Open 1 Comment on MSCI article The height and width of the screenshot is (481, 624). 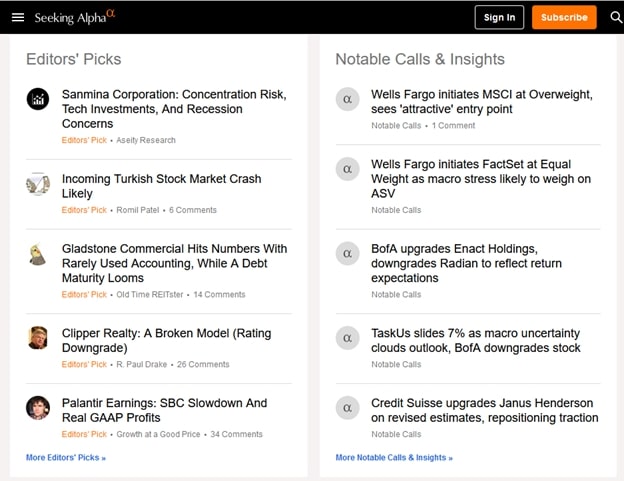click(453, 126)
